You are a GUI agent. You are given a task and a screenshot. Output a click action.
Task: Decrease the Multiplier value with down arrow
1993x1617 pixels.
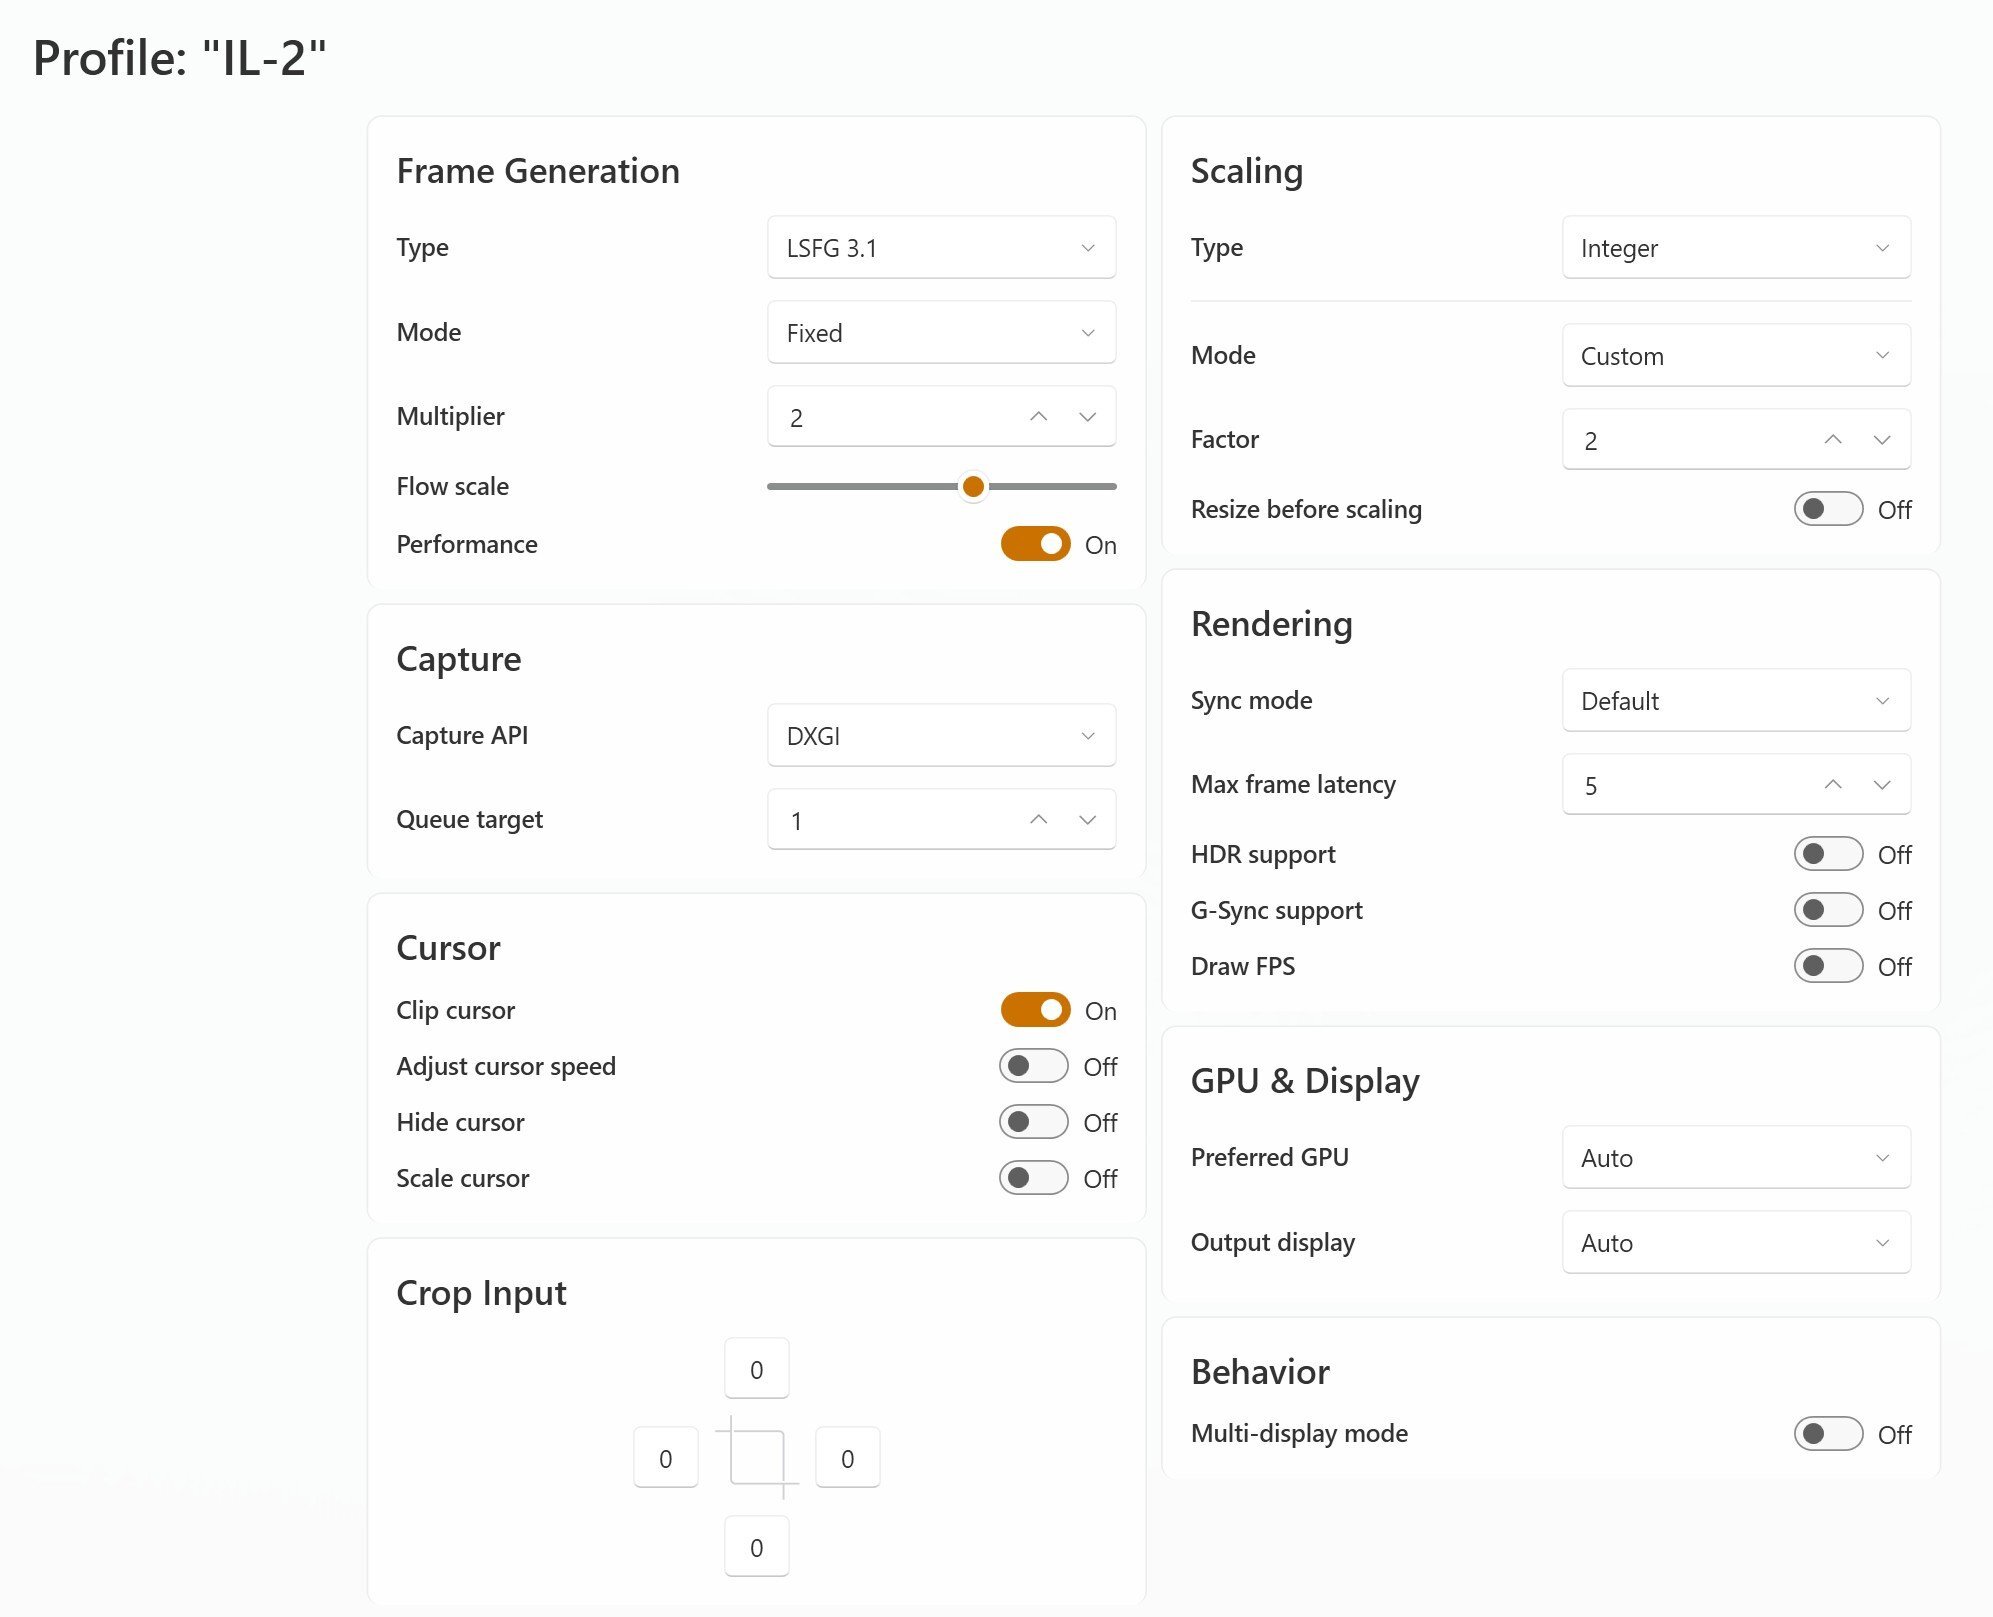[1087, 417]
